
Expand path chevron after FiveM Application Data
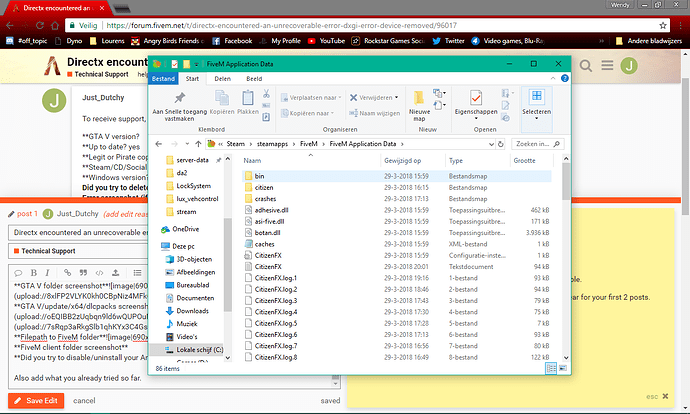(402, 144)
